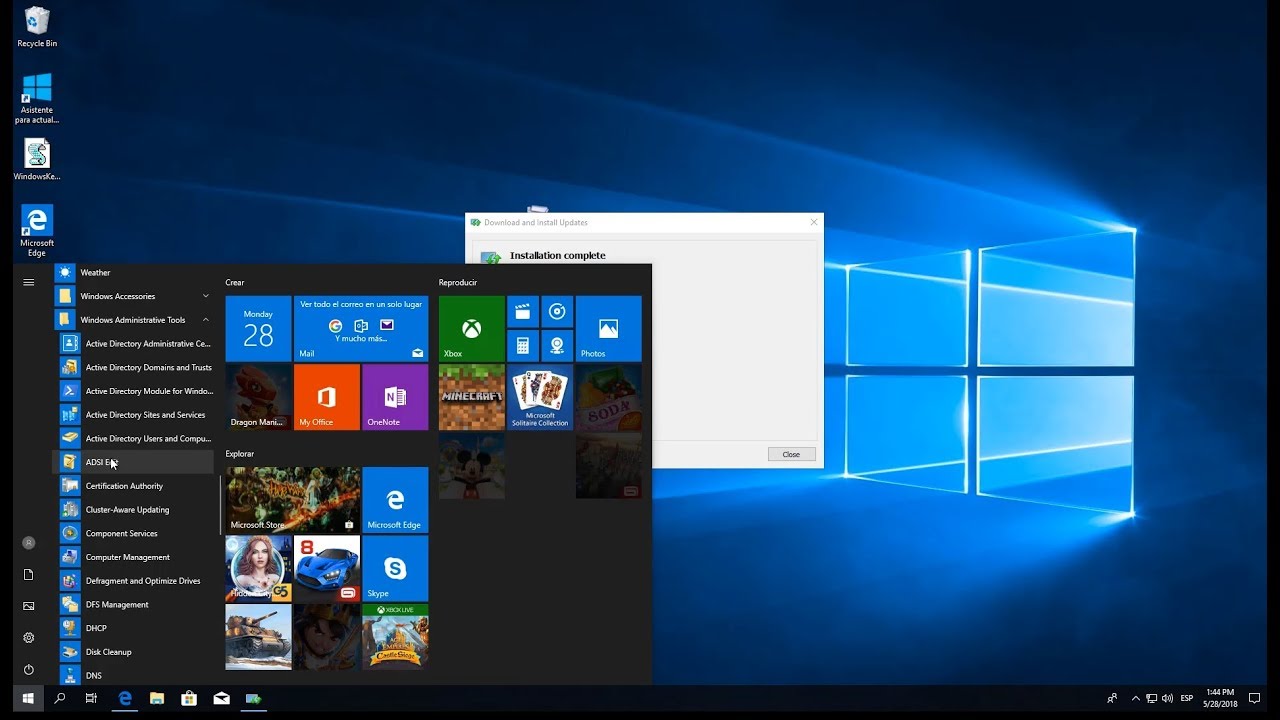Screen dimensions: 1280x720
Task: Open the Store icon on the taskbar
Action: coord(188,699)
